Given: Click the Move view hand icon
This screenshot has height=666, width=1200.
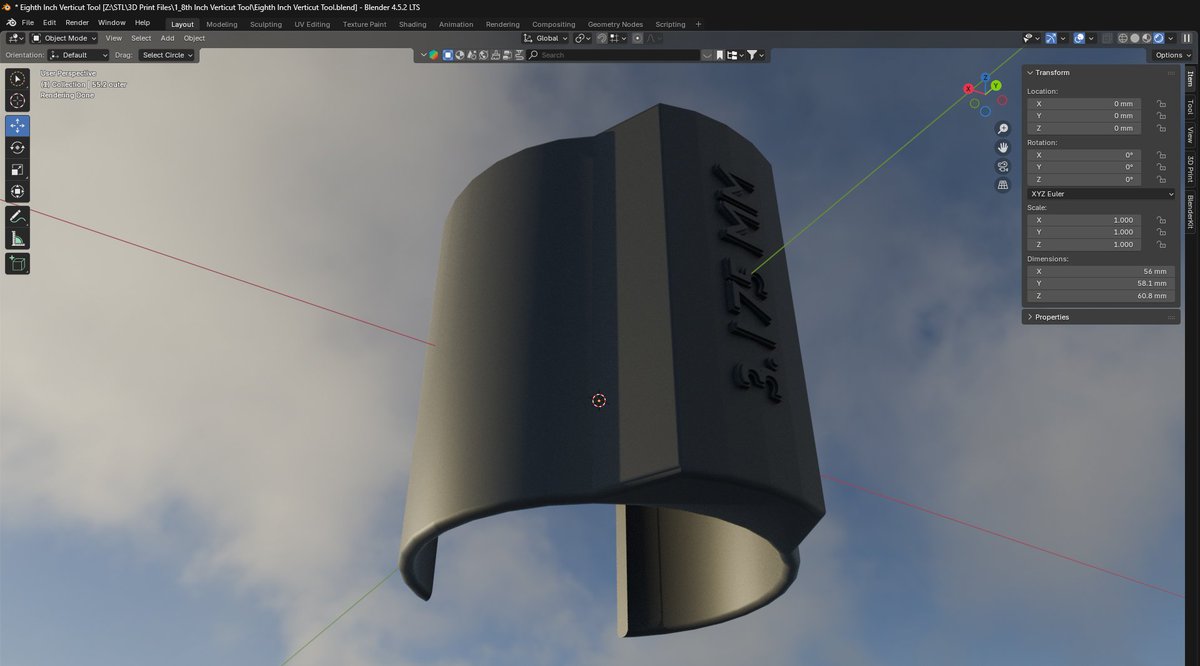Looking at the screenshot, I should [x=1003, y=148].
